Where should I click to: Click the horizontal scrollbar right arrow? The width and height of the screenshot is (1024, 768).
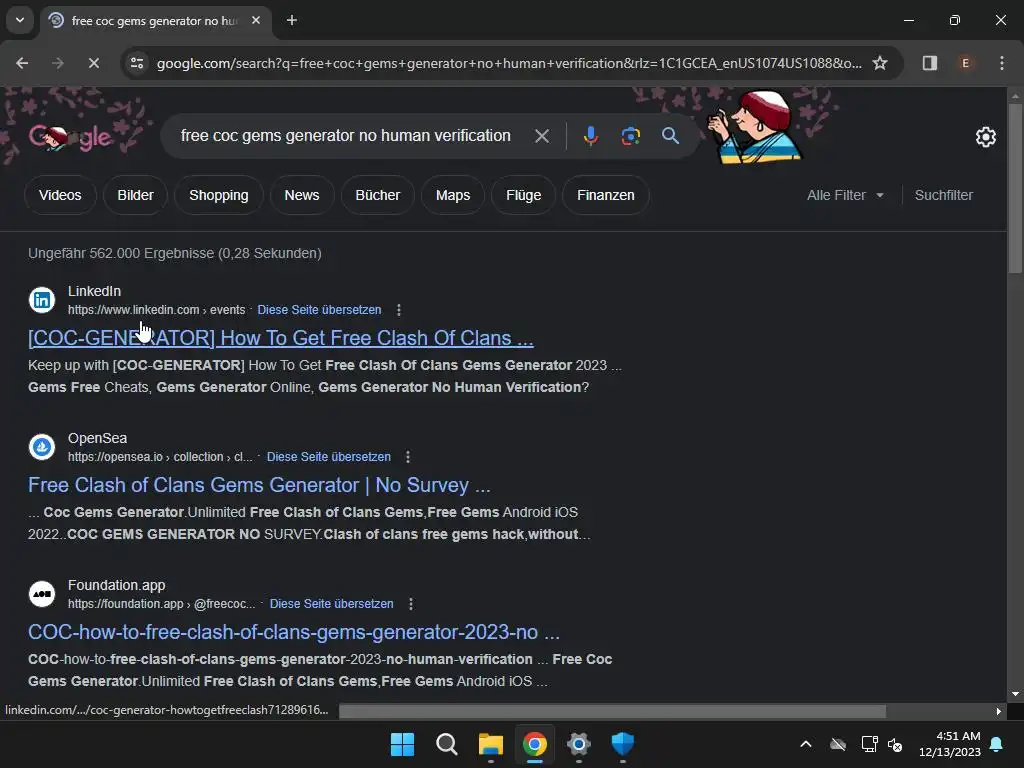tap(999, 711)
